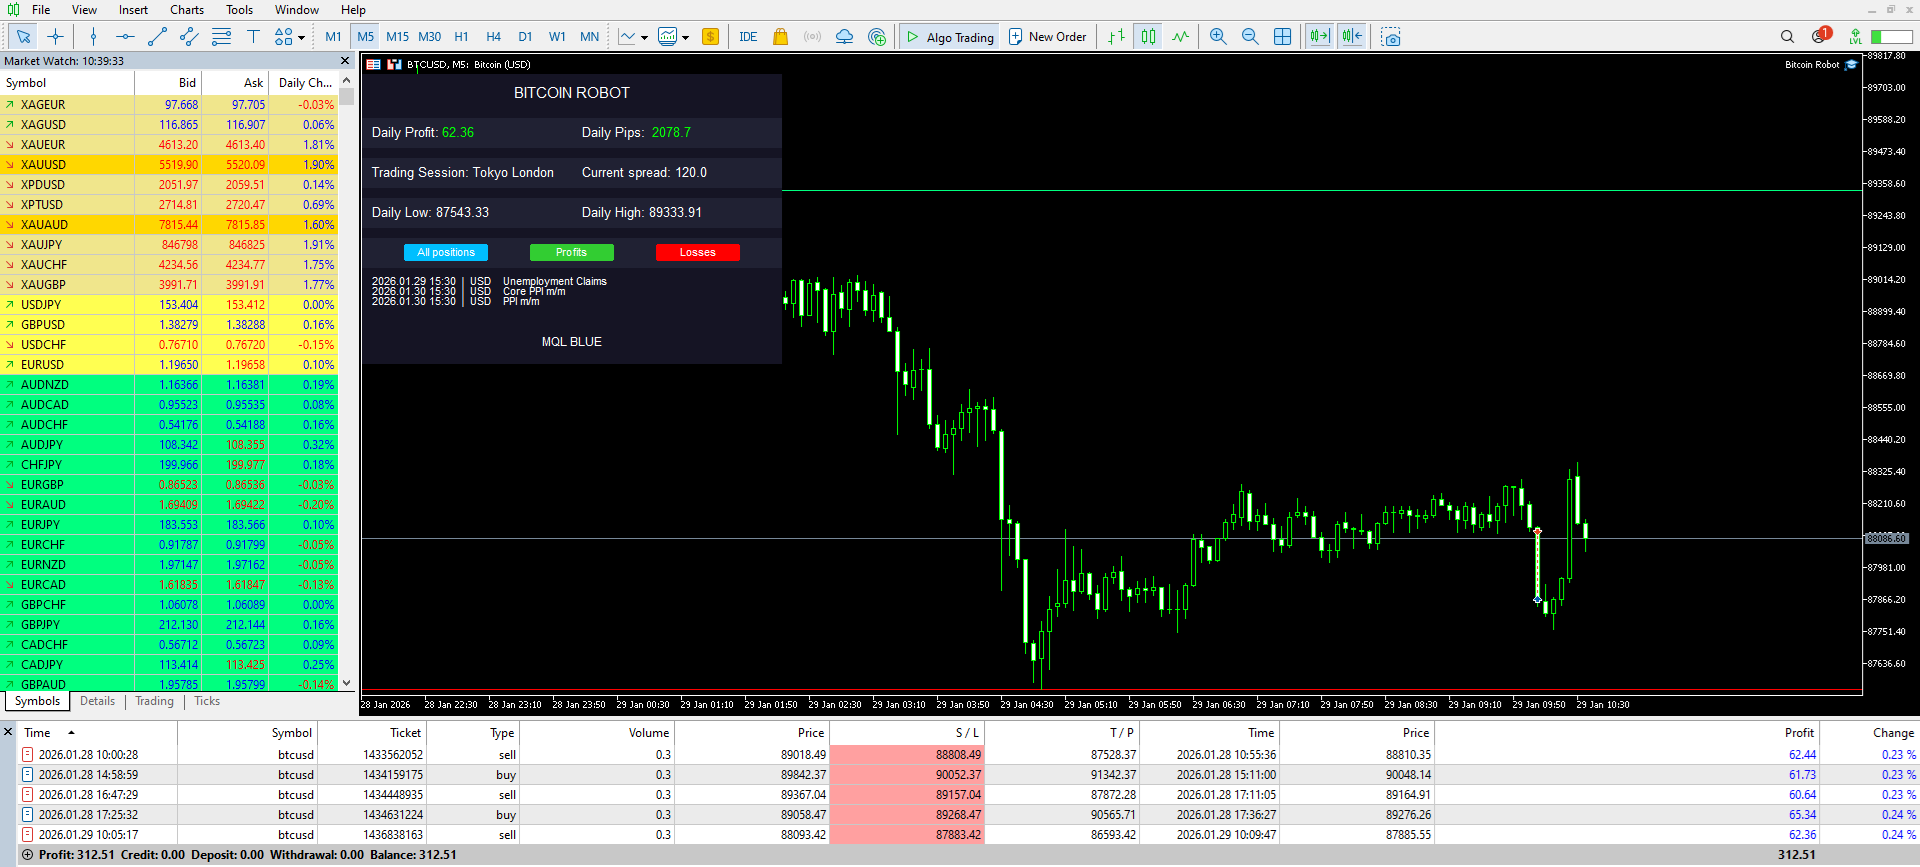Click the tile windows grid icon
Image resolution: width=1920 pixels, height=867 pixels.
pos(1283,37)
